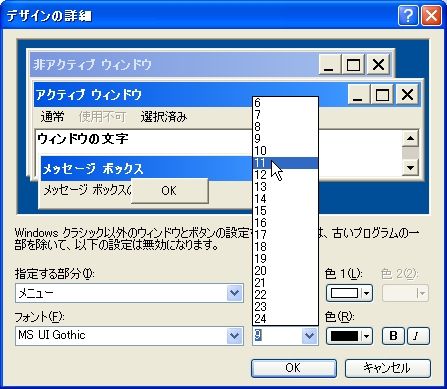447x389 pixels.
Task: Click the help question mark button
Action: click(x=408, y=15)
